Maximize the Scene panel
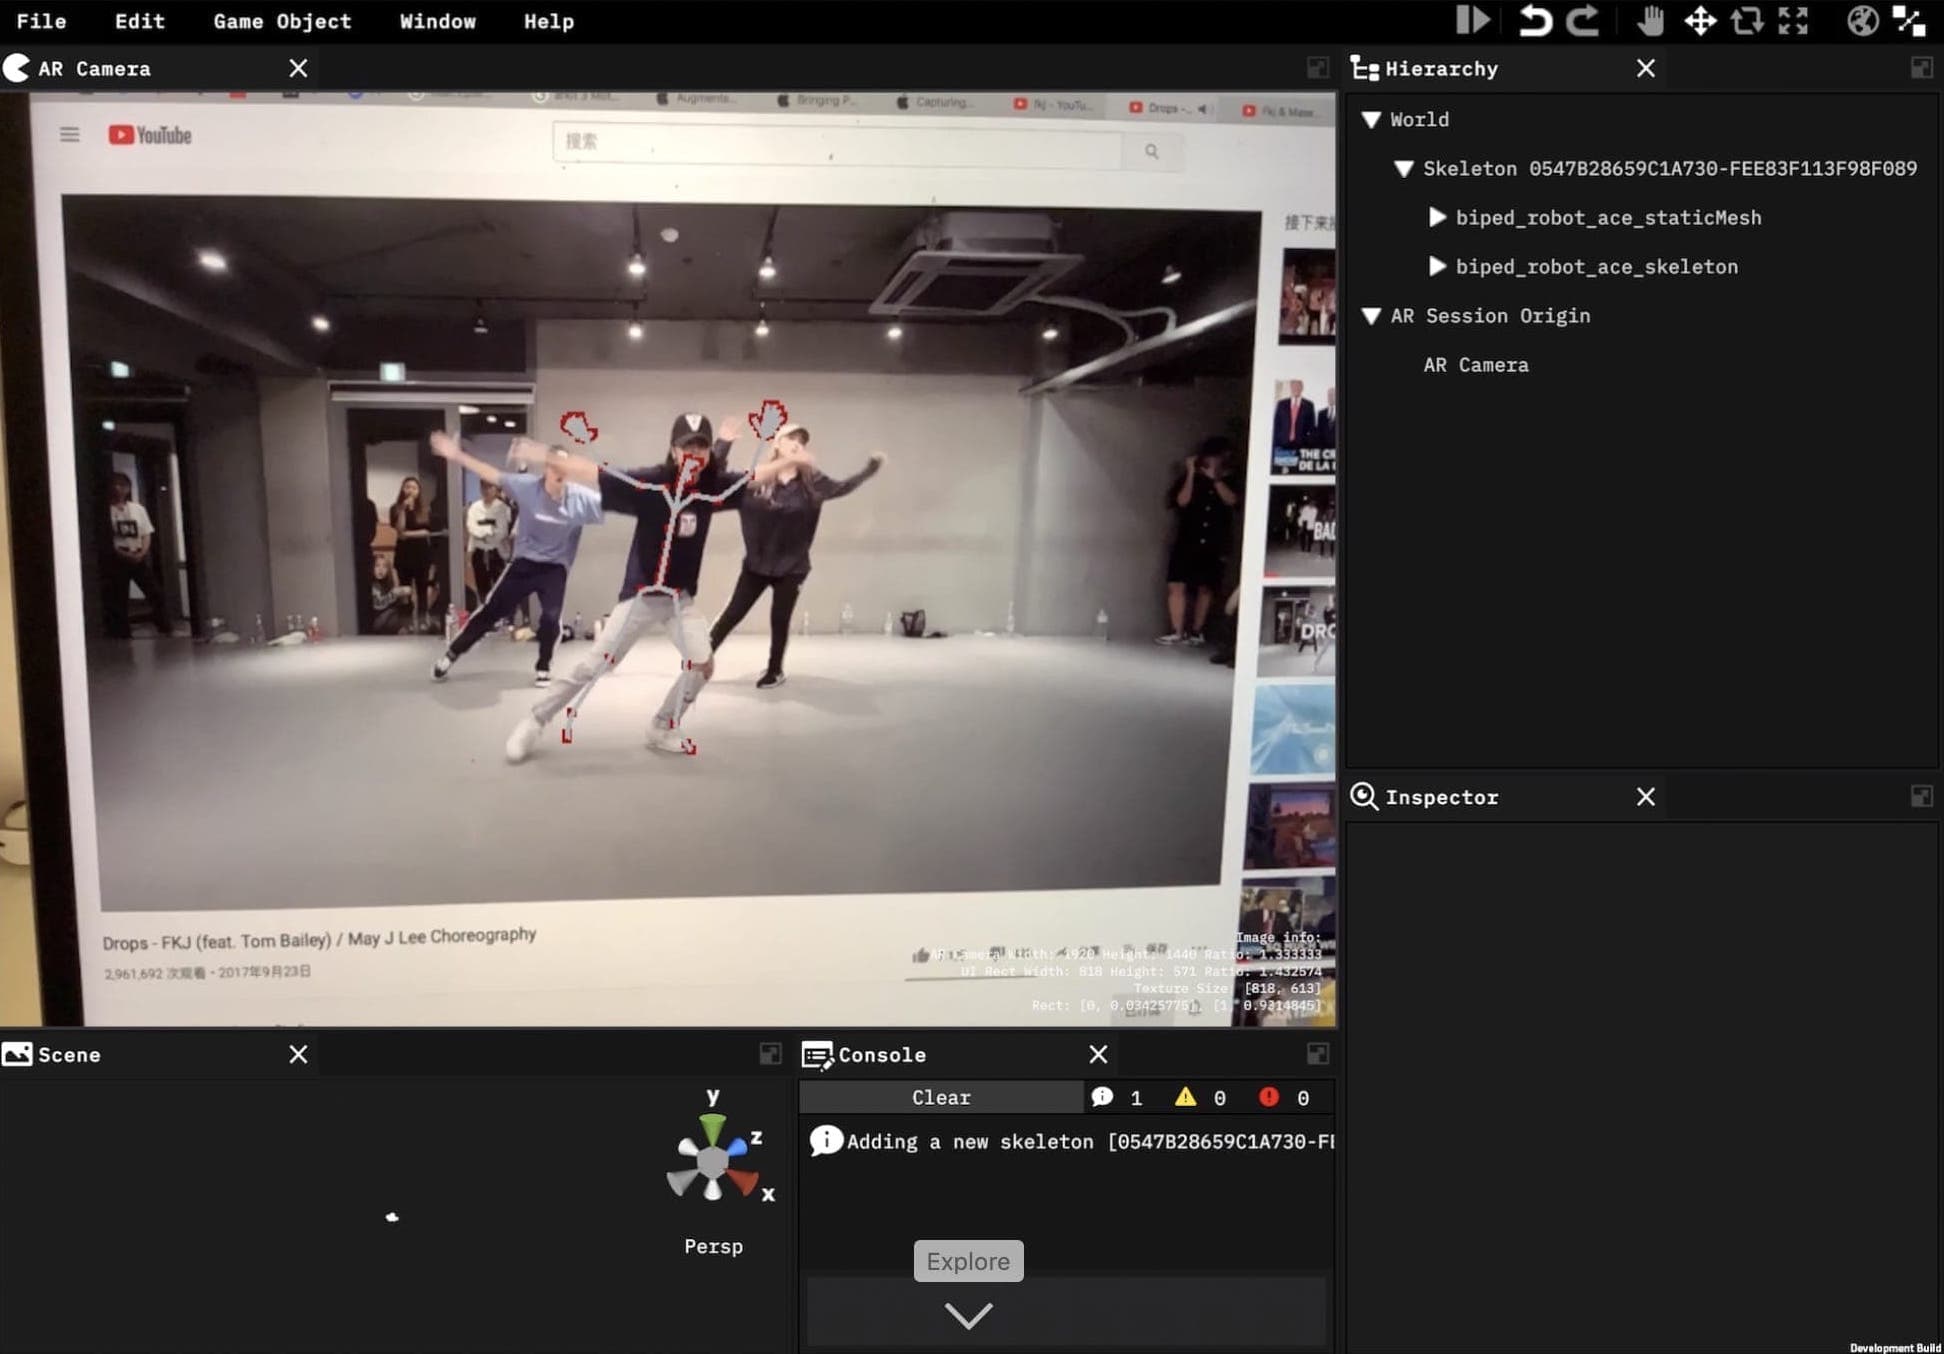The height and width of the screenshot is (1354, 1947). 770,1054
